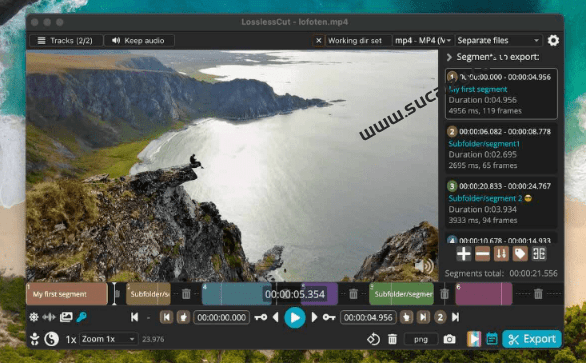This screenshot has width=586, height=363.
Task: Open the Tracks (2/2) panel
Action: [66, 40]
